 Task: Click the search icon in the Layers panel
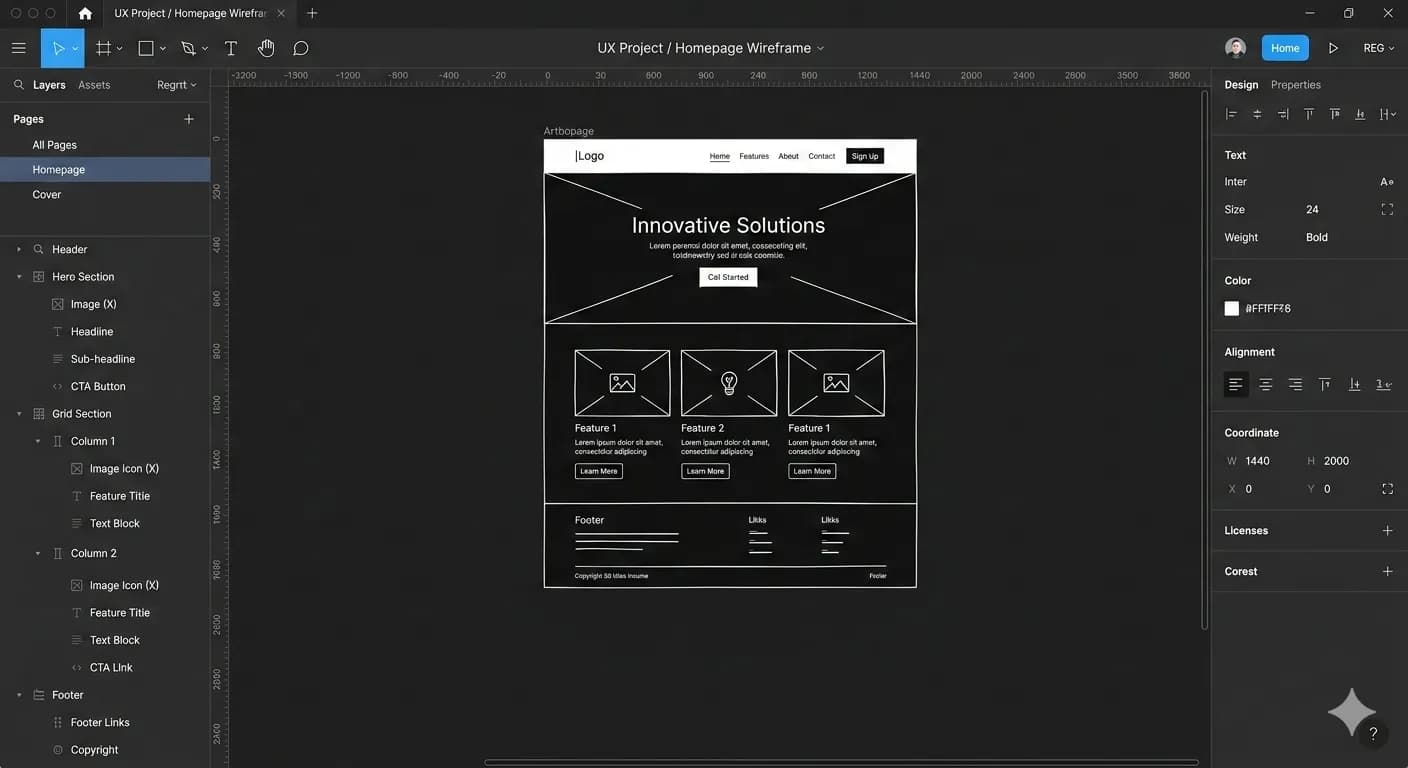(18, 84)
